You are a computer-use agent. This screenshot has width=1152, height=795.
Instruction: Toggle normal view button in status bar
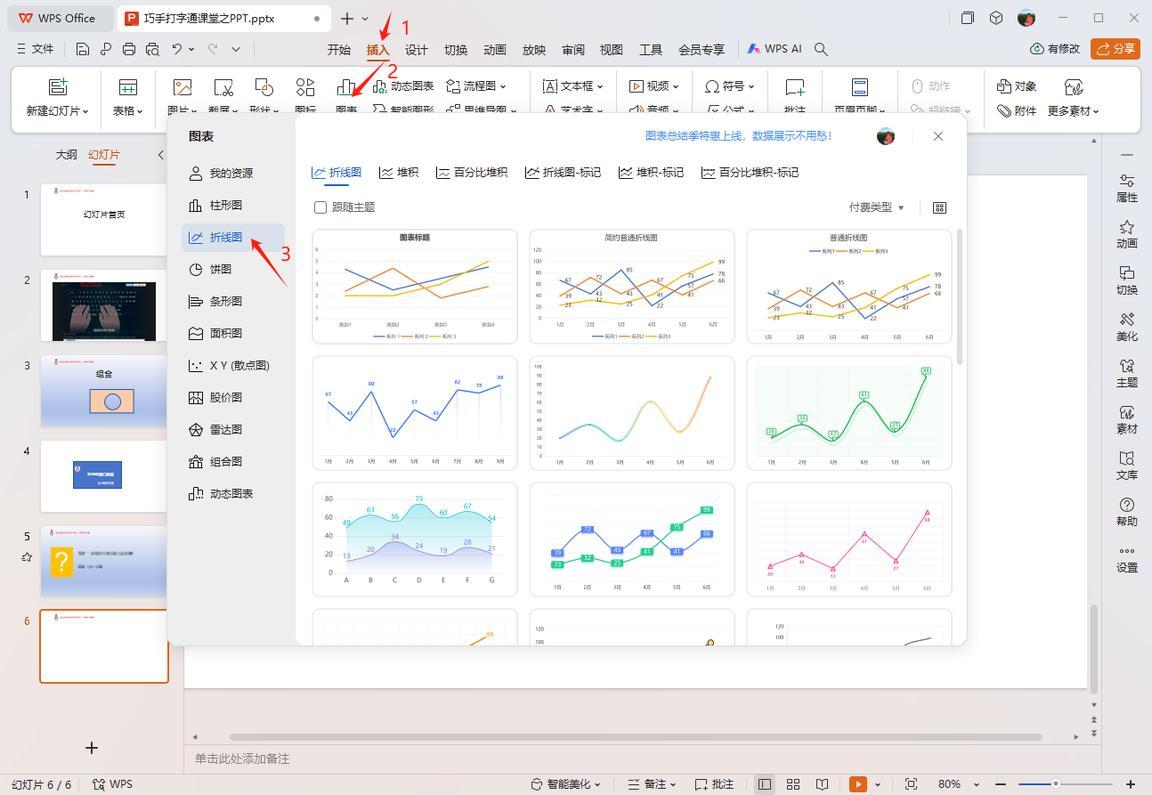764,784
